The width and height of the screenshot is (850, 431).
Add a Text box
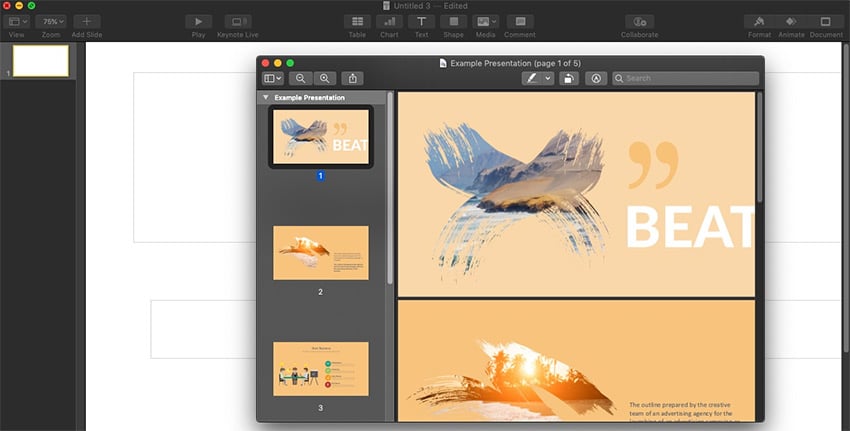[421, 21]
